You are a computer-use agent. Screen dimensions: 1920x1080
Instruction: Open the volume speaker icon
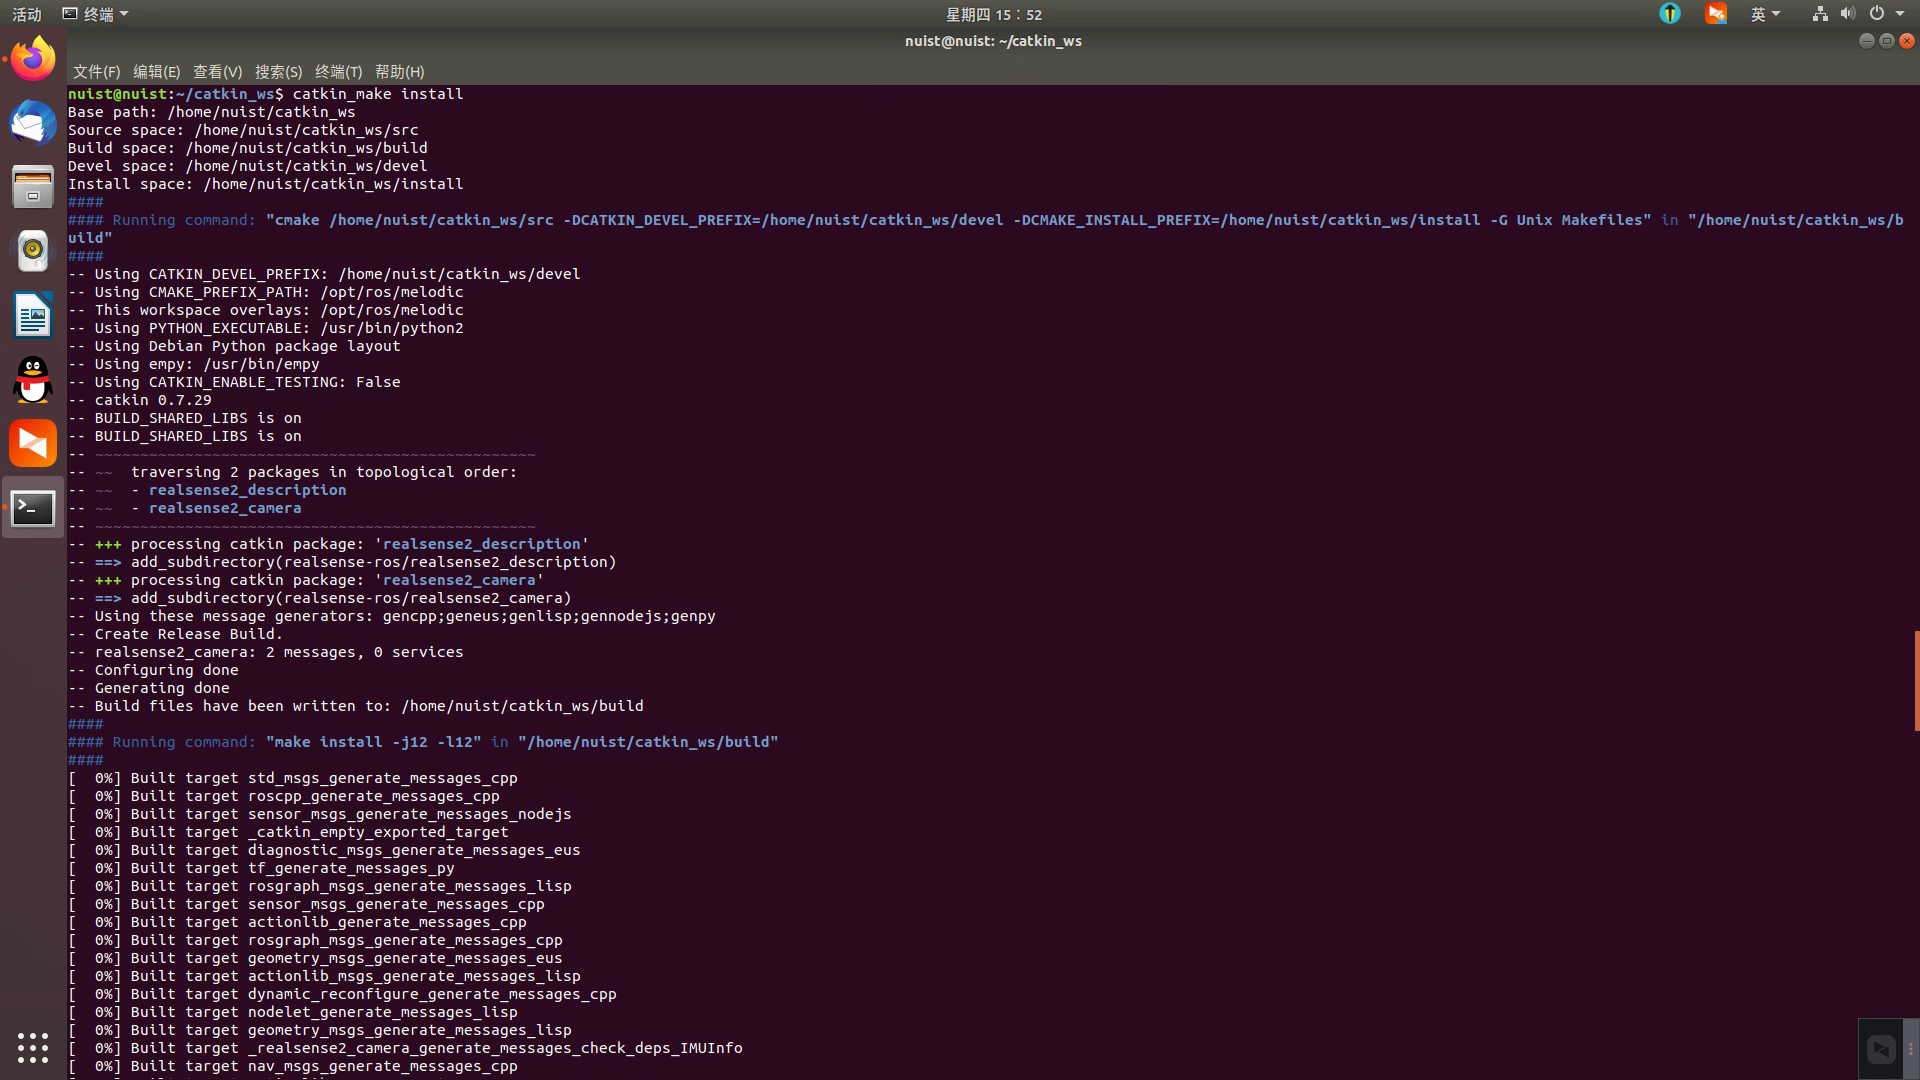click(x=1848, y=14)
